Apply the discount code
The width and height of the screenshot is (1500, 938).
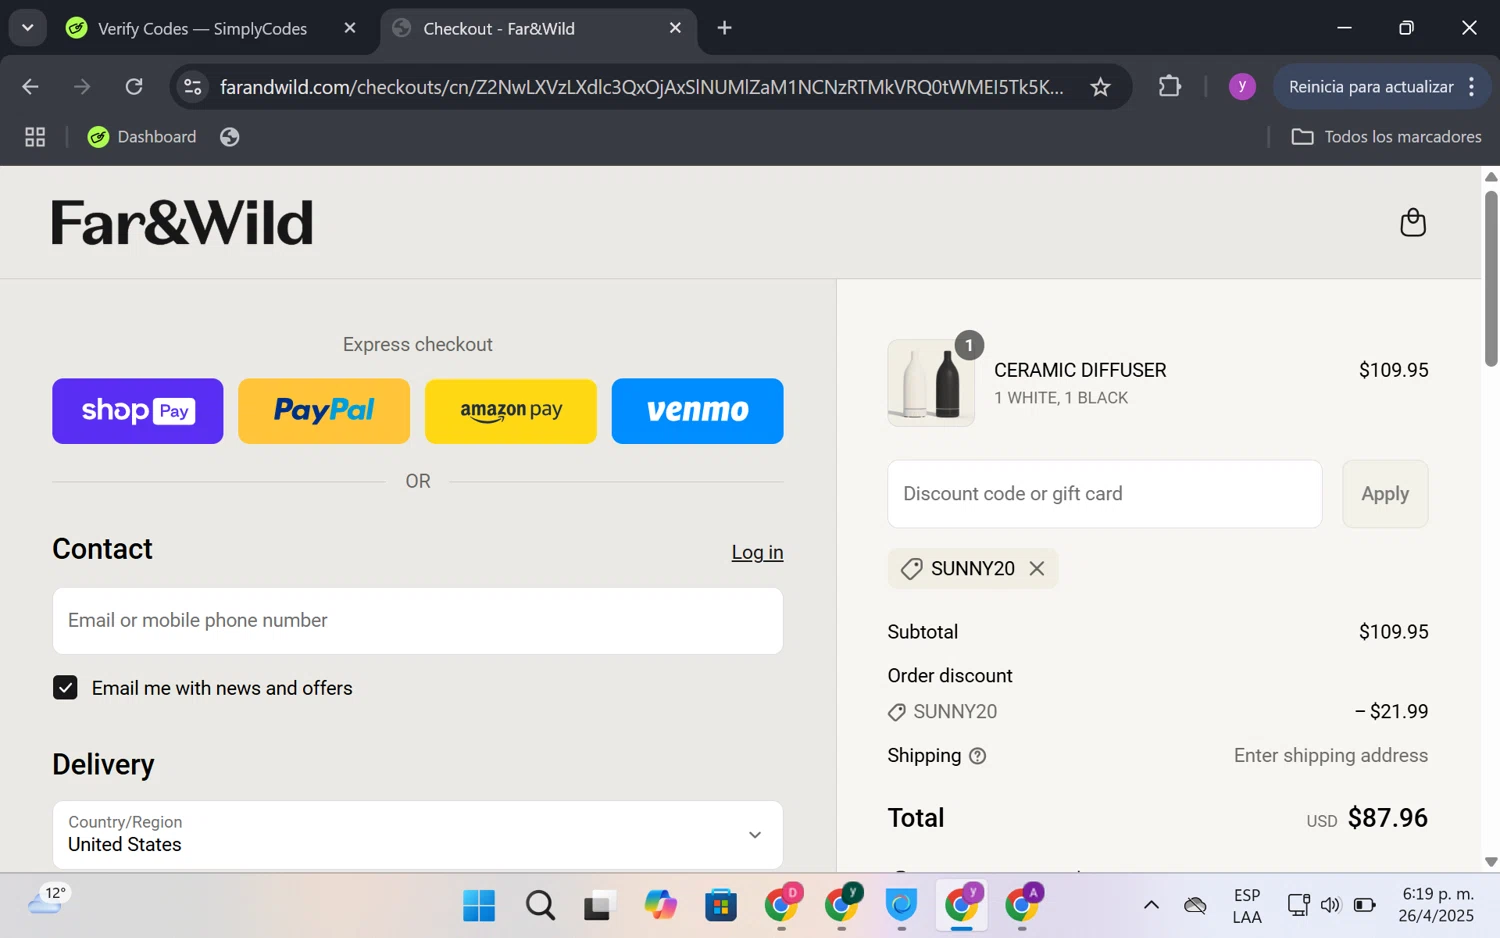coord(1385,494)
